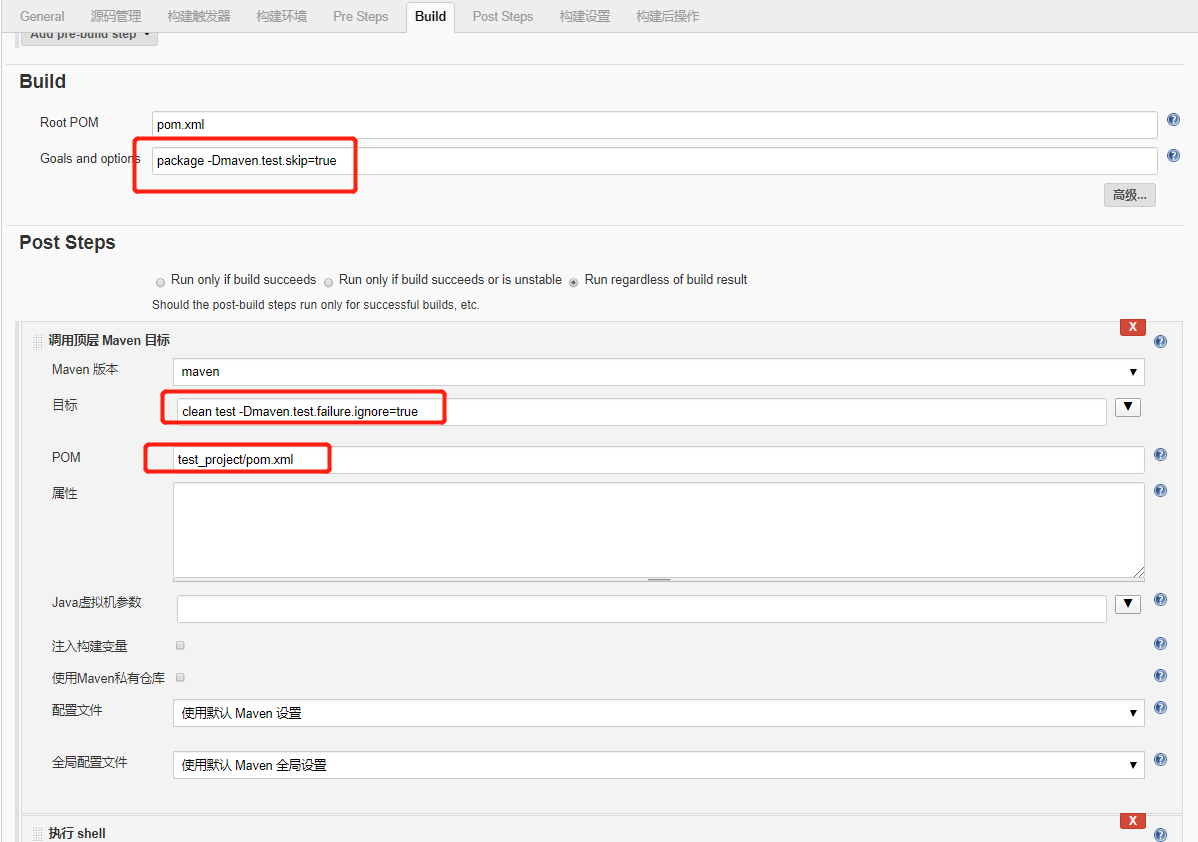Viewport: 1198px width, 842px height.
Task: Delete the 调用顶层 Maven 目标 post step
Action: point(1131,326)
